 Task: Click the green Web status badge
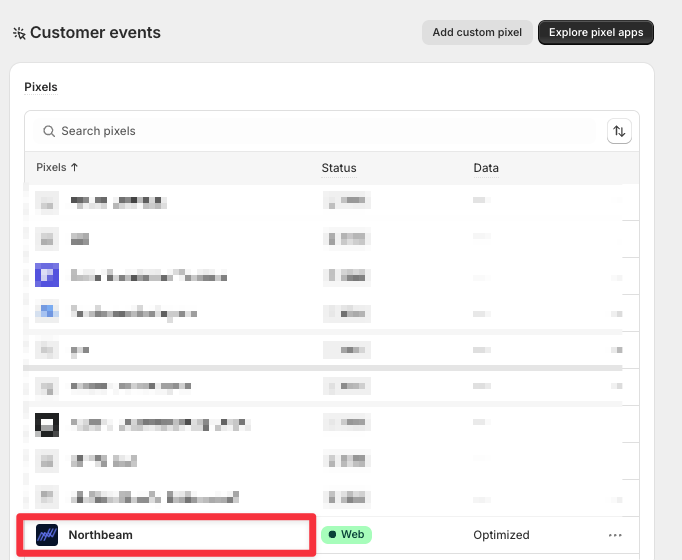pyautogui.click(x=346, y=534)
